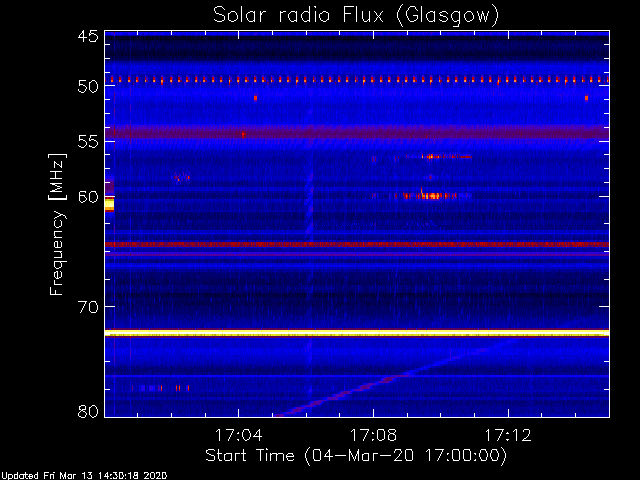The image size is (640, 480).
Task: Click the 17:08 time tick label
Action: (x=373, y=435)
